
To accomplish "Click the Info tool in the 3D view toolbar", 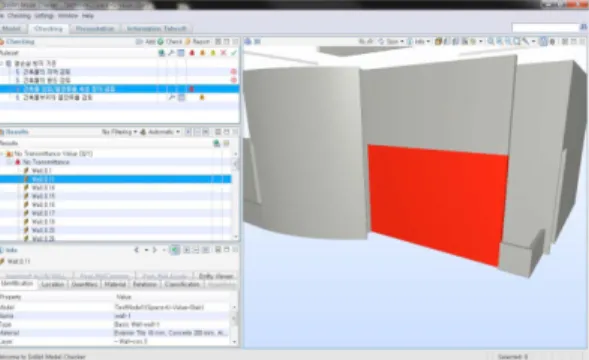I will 418,41.
